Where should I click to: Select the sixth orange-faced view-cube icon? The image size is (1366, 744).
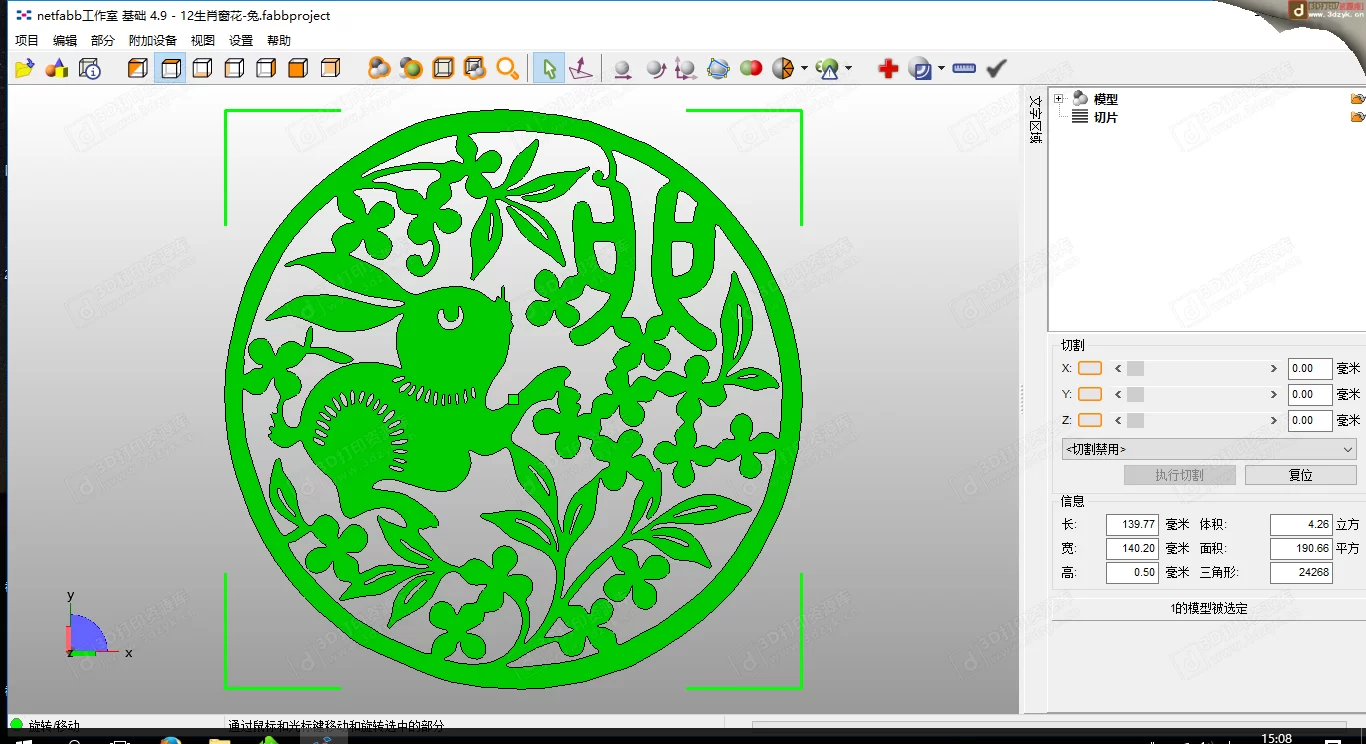point(298,68)
